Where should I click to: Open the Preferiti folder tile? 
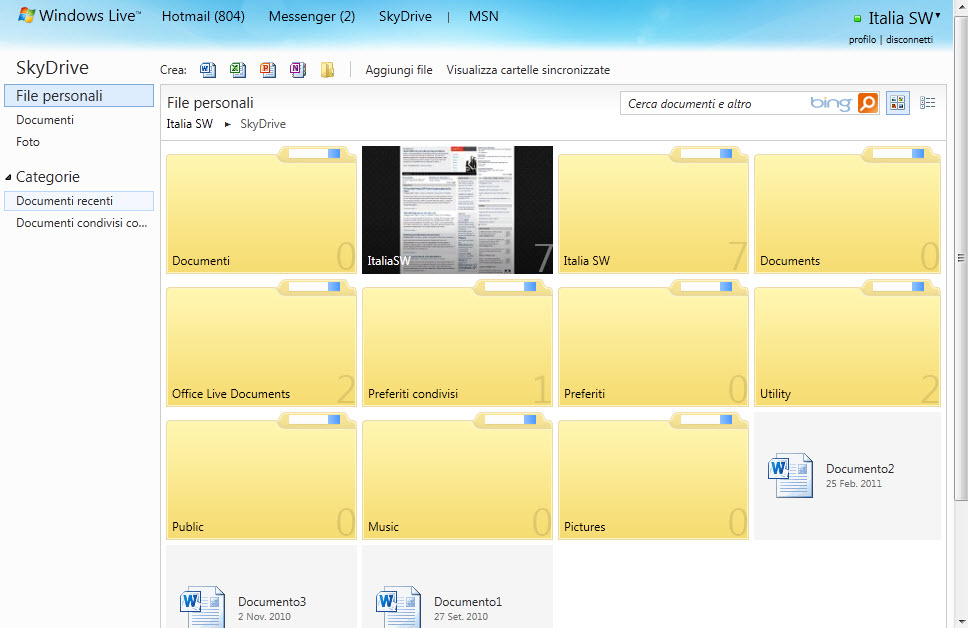653,343
